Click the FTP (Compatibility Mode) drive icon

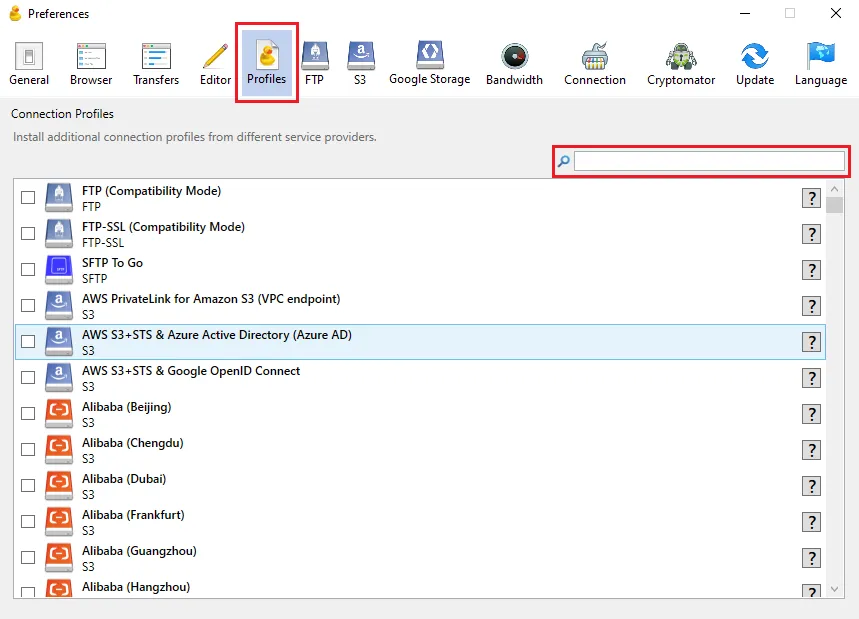tap(59, 197)
